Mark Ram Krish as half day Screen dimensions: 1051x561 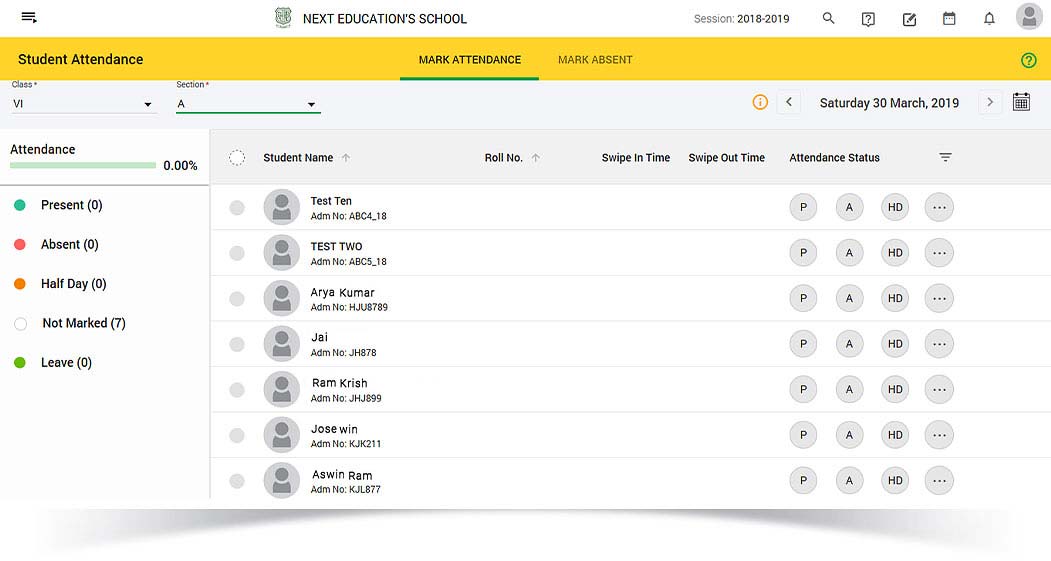[895, 390]
